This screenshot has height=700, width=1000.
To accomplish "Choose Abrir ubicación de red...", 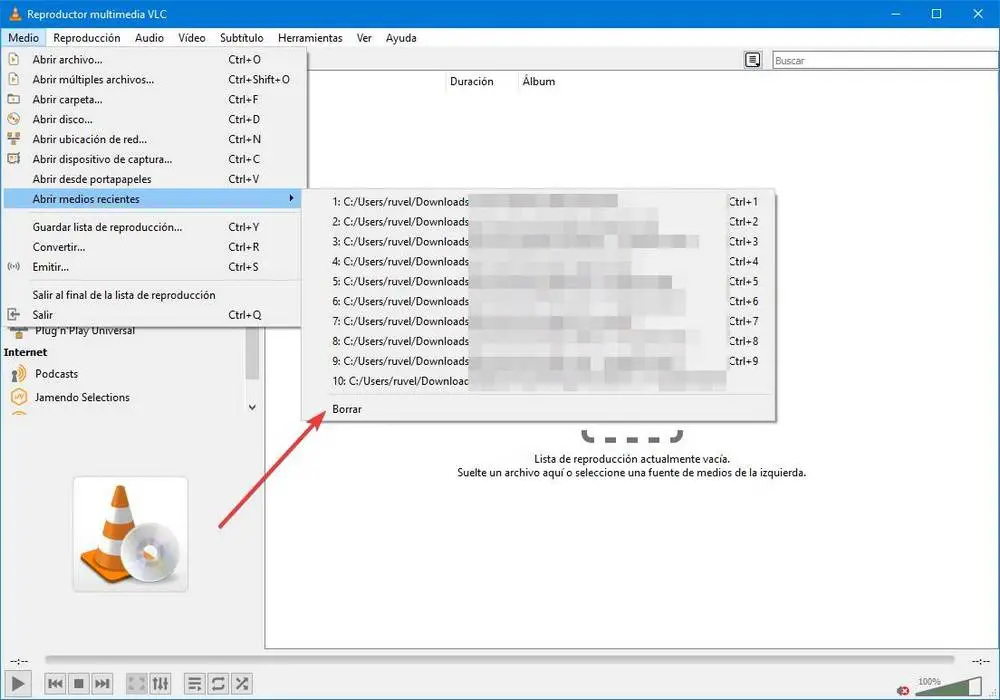I will 153,139.
